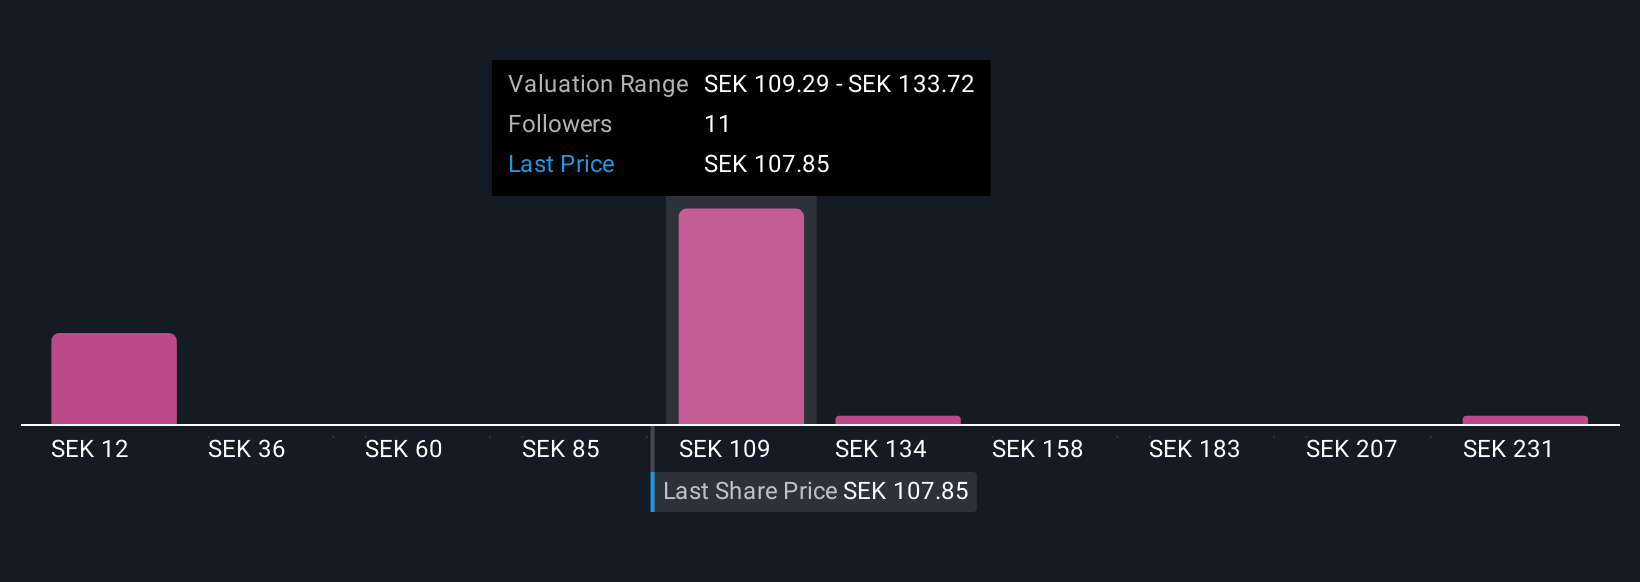Click the SEK 158 axis label
This screenshot has height=582, width=1640.
point(1037,449)
